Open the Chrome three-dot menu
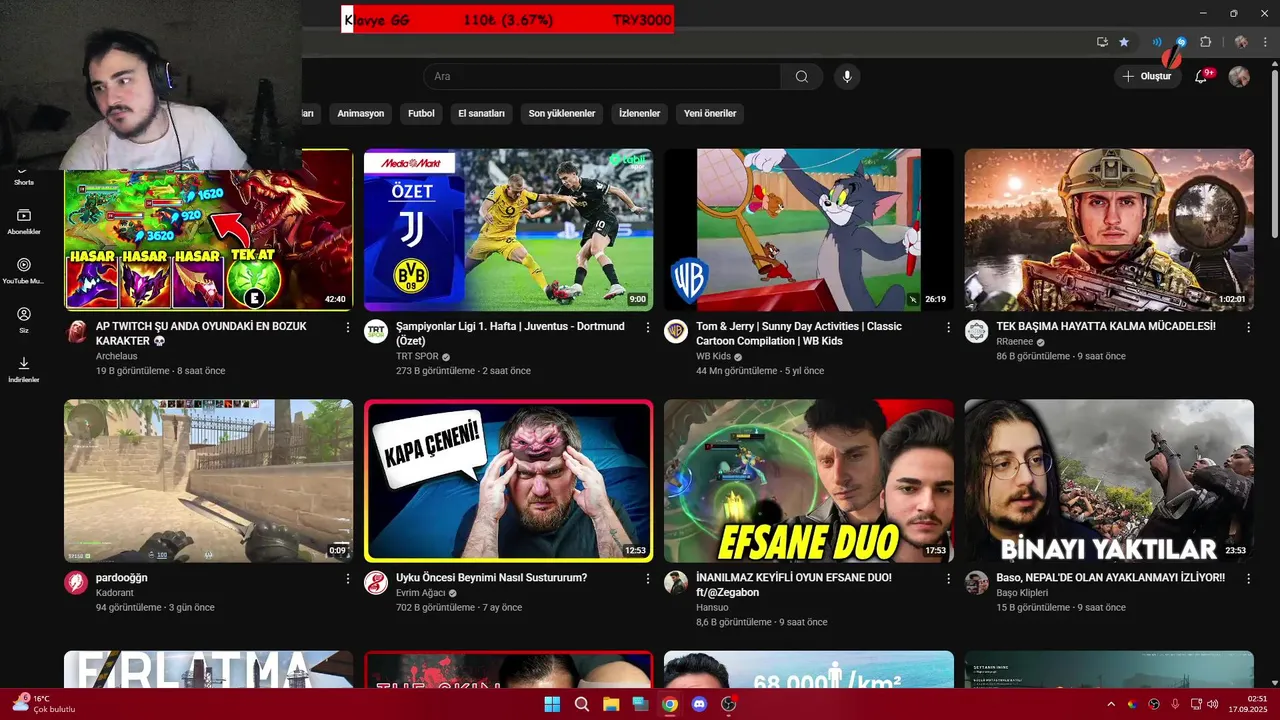This screenshot has height=720, width=1280. [1265, 42]
